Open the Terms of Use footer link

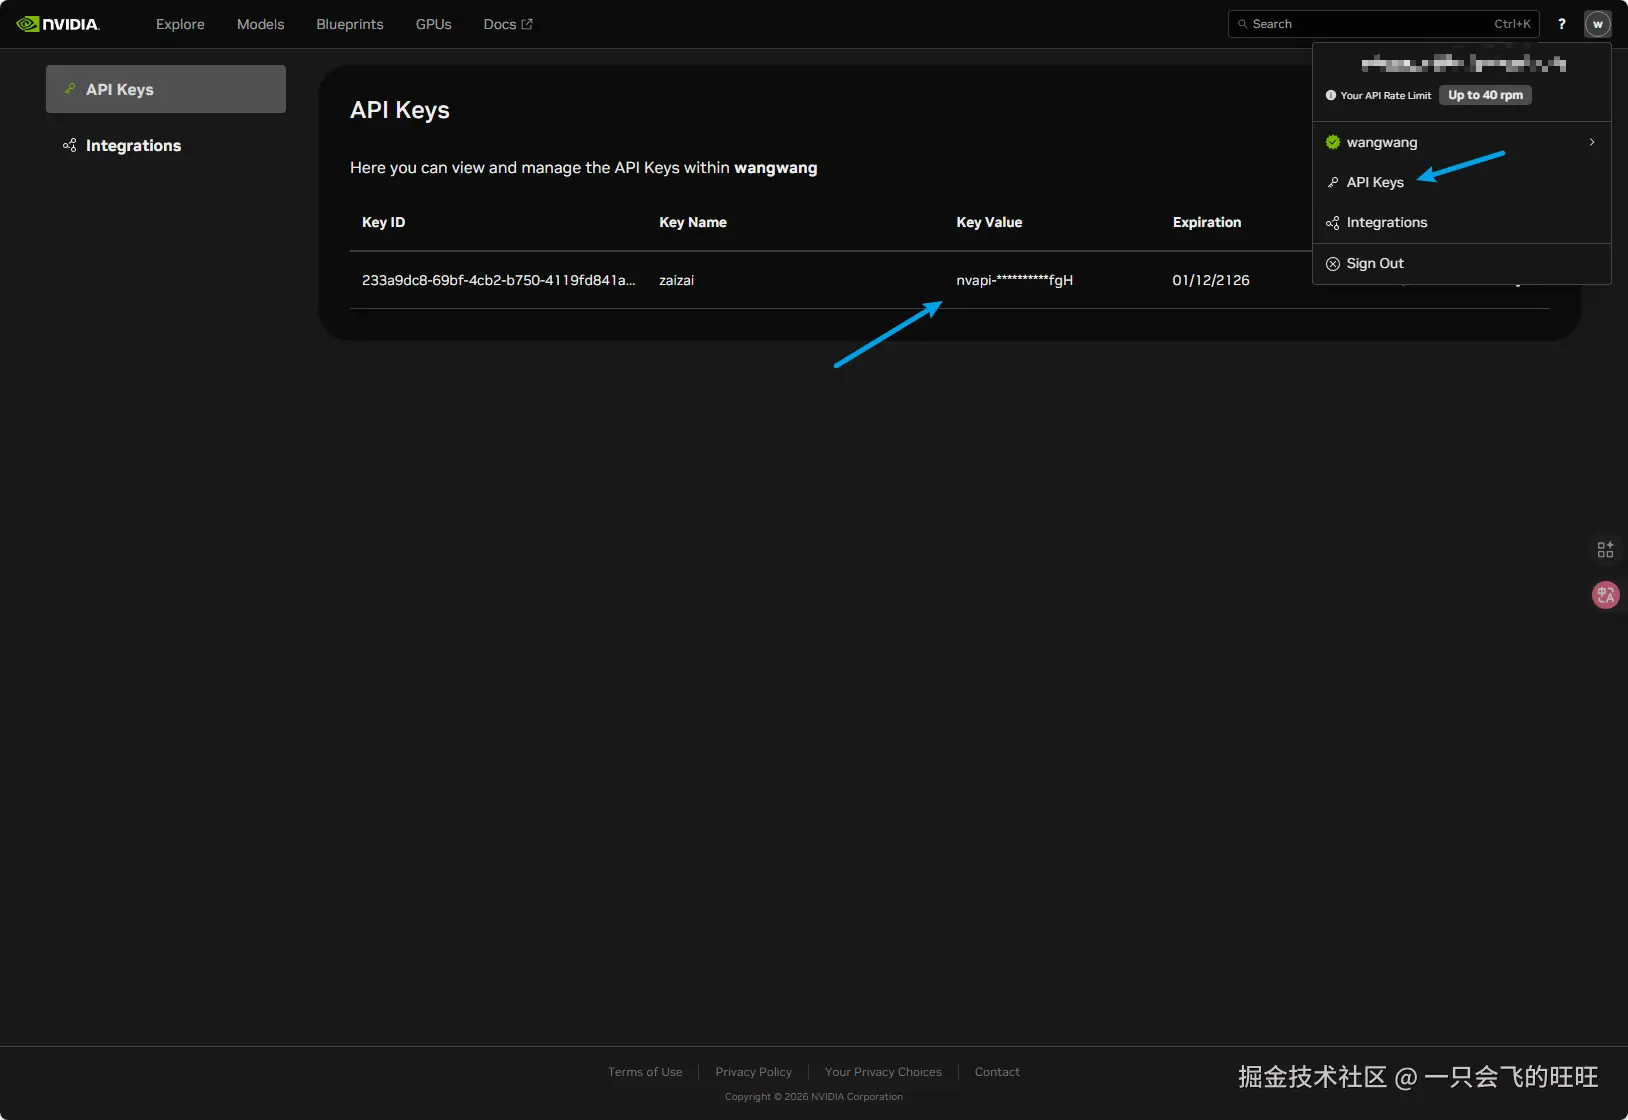645,1072
